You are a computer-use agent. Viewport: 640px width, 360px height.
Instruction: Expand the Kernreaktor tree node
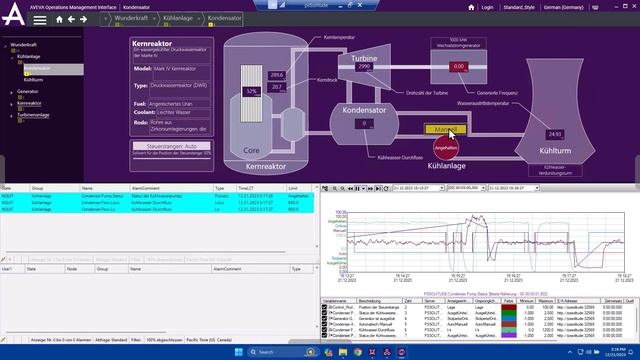tap(11, 104)
